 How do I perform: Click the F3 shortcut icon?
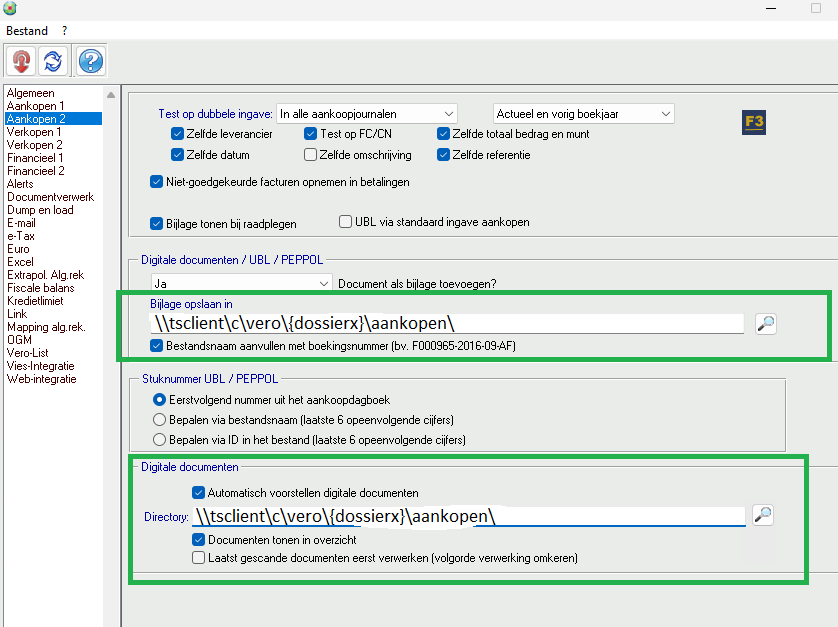tap(754, 122)
